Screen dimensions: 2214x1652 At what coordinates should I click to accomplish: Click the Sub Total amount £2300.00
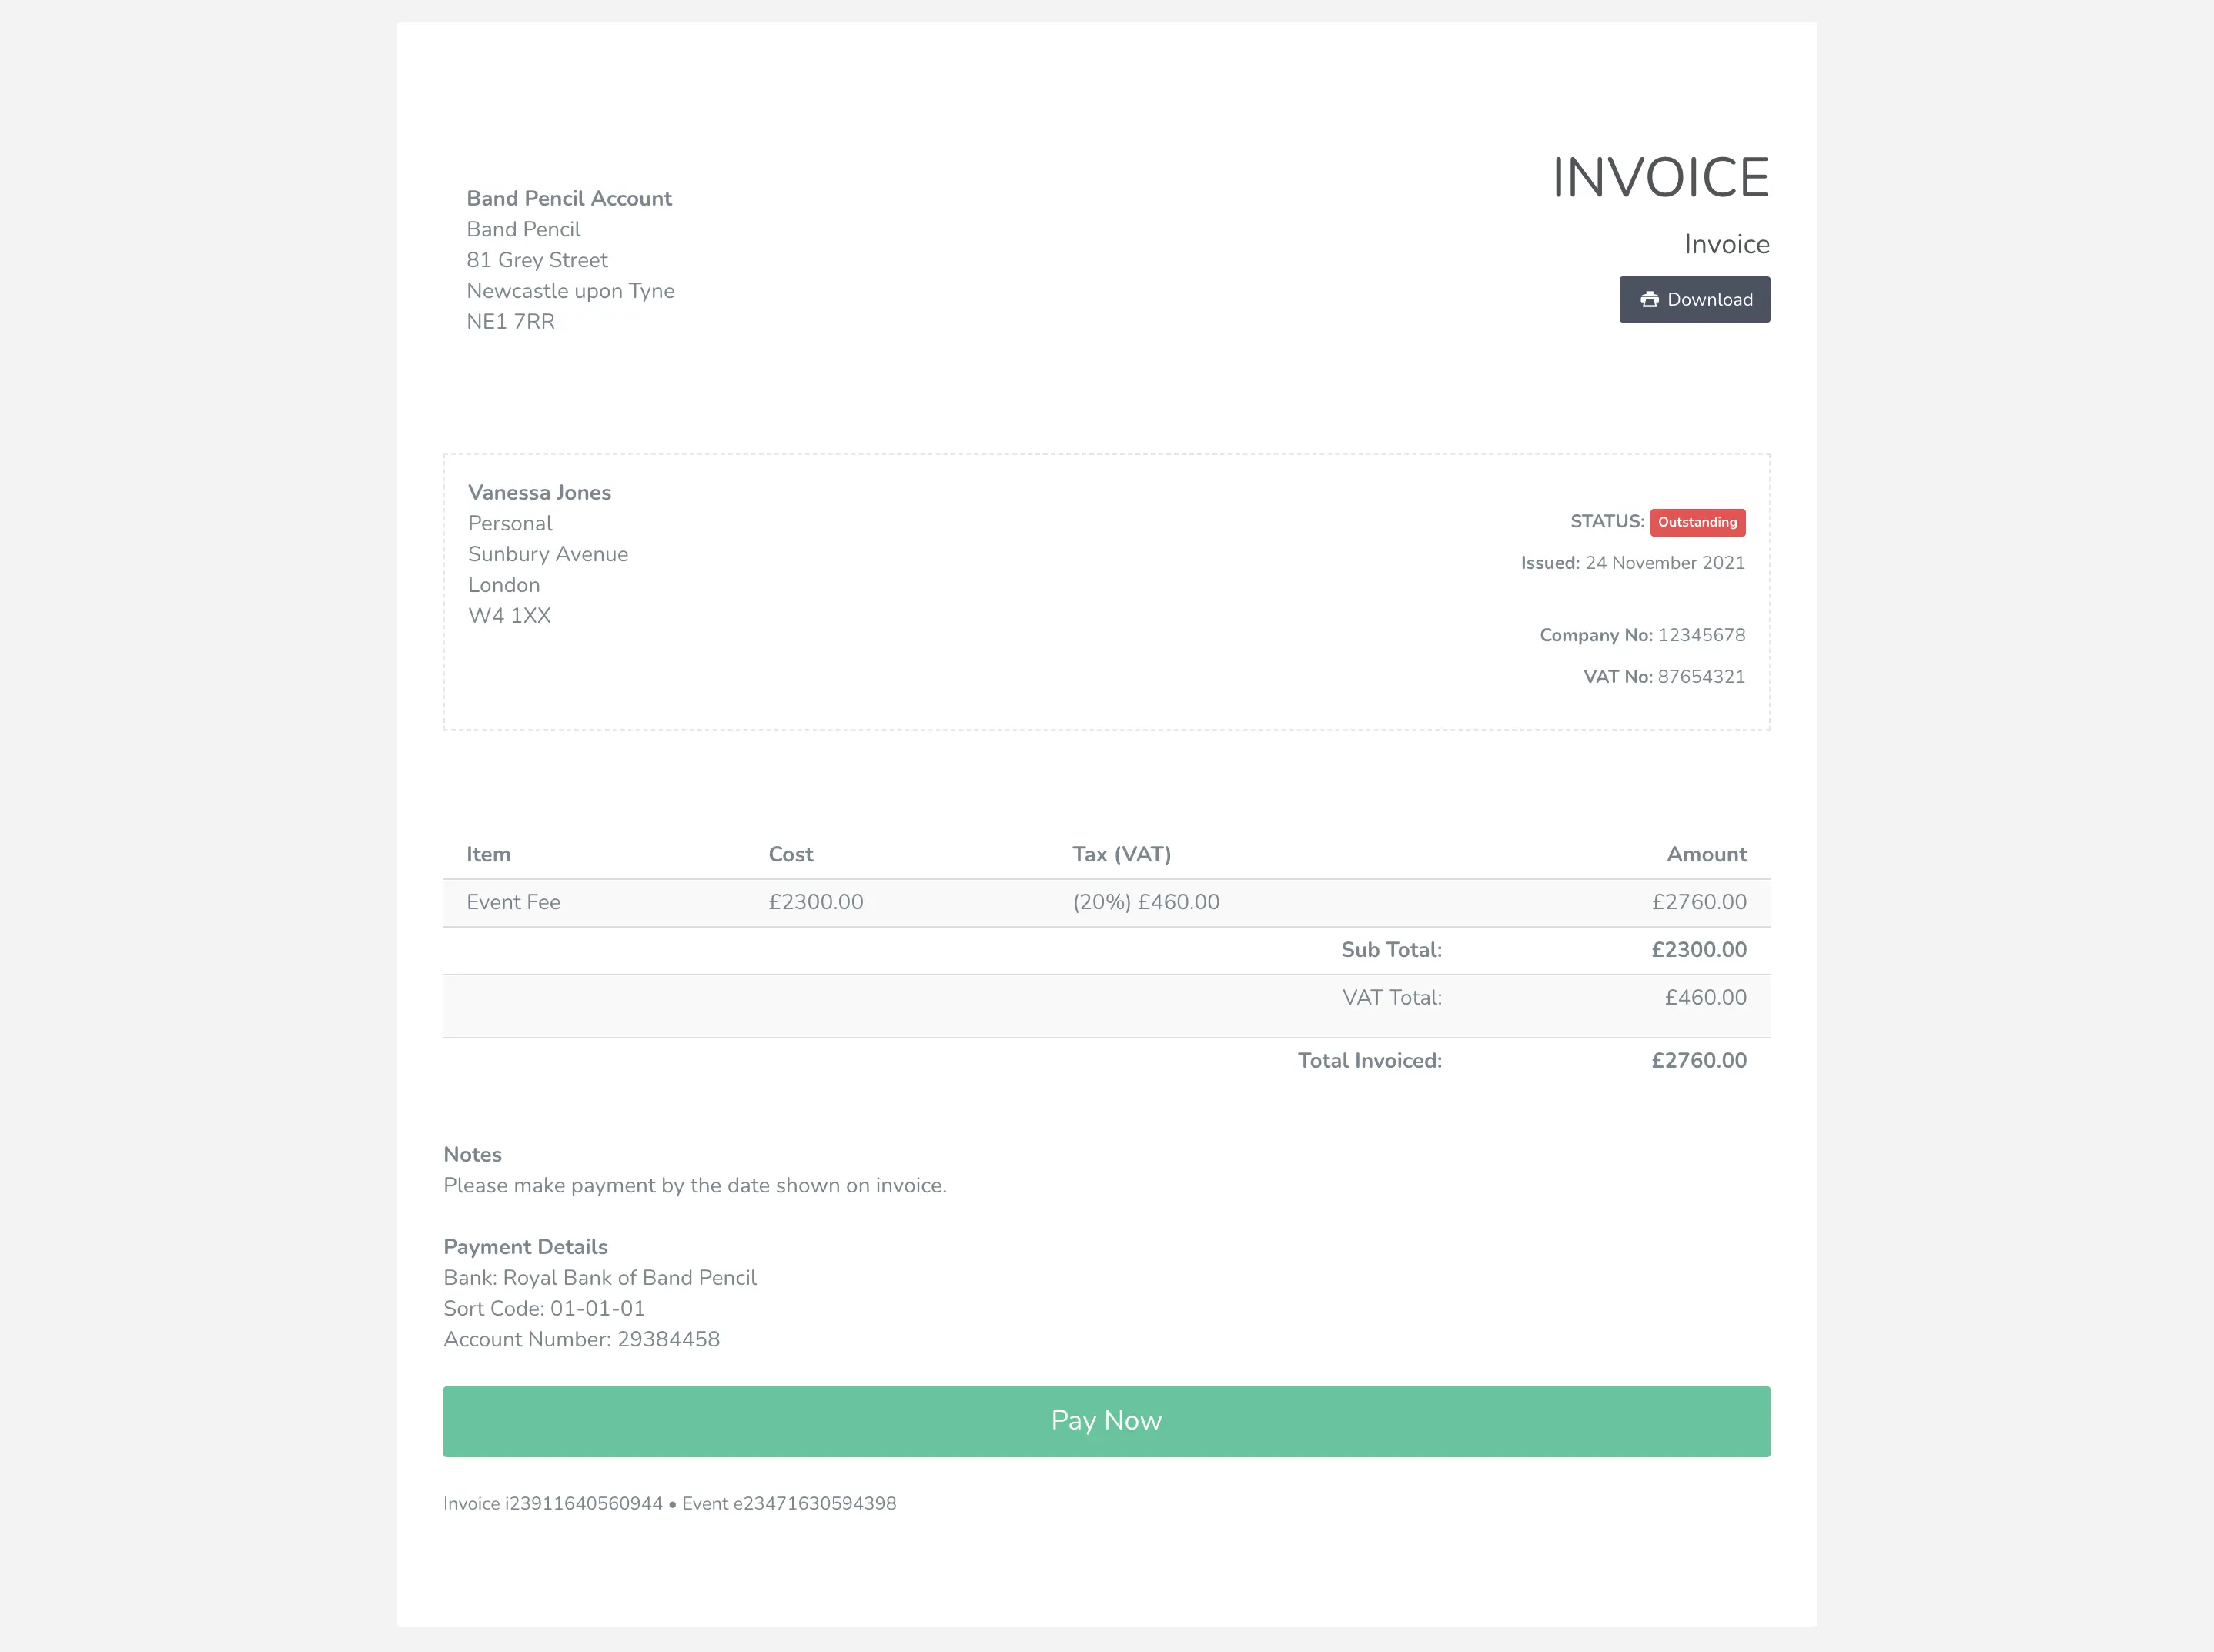(x=1699, y=950)
